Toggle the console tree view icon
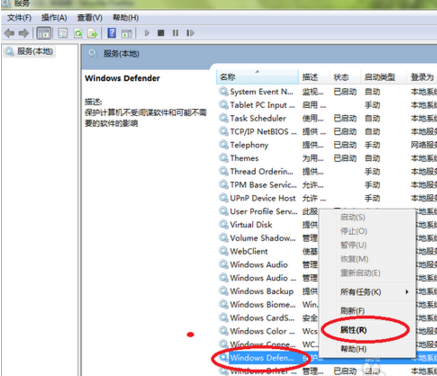437x376 pixels. pos(44,33)
